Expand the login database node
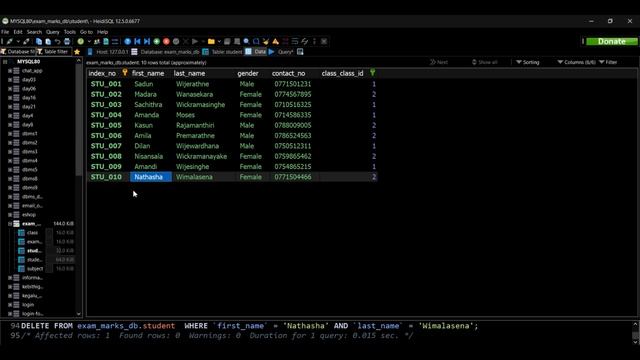 coord(10,304)
